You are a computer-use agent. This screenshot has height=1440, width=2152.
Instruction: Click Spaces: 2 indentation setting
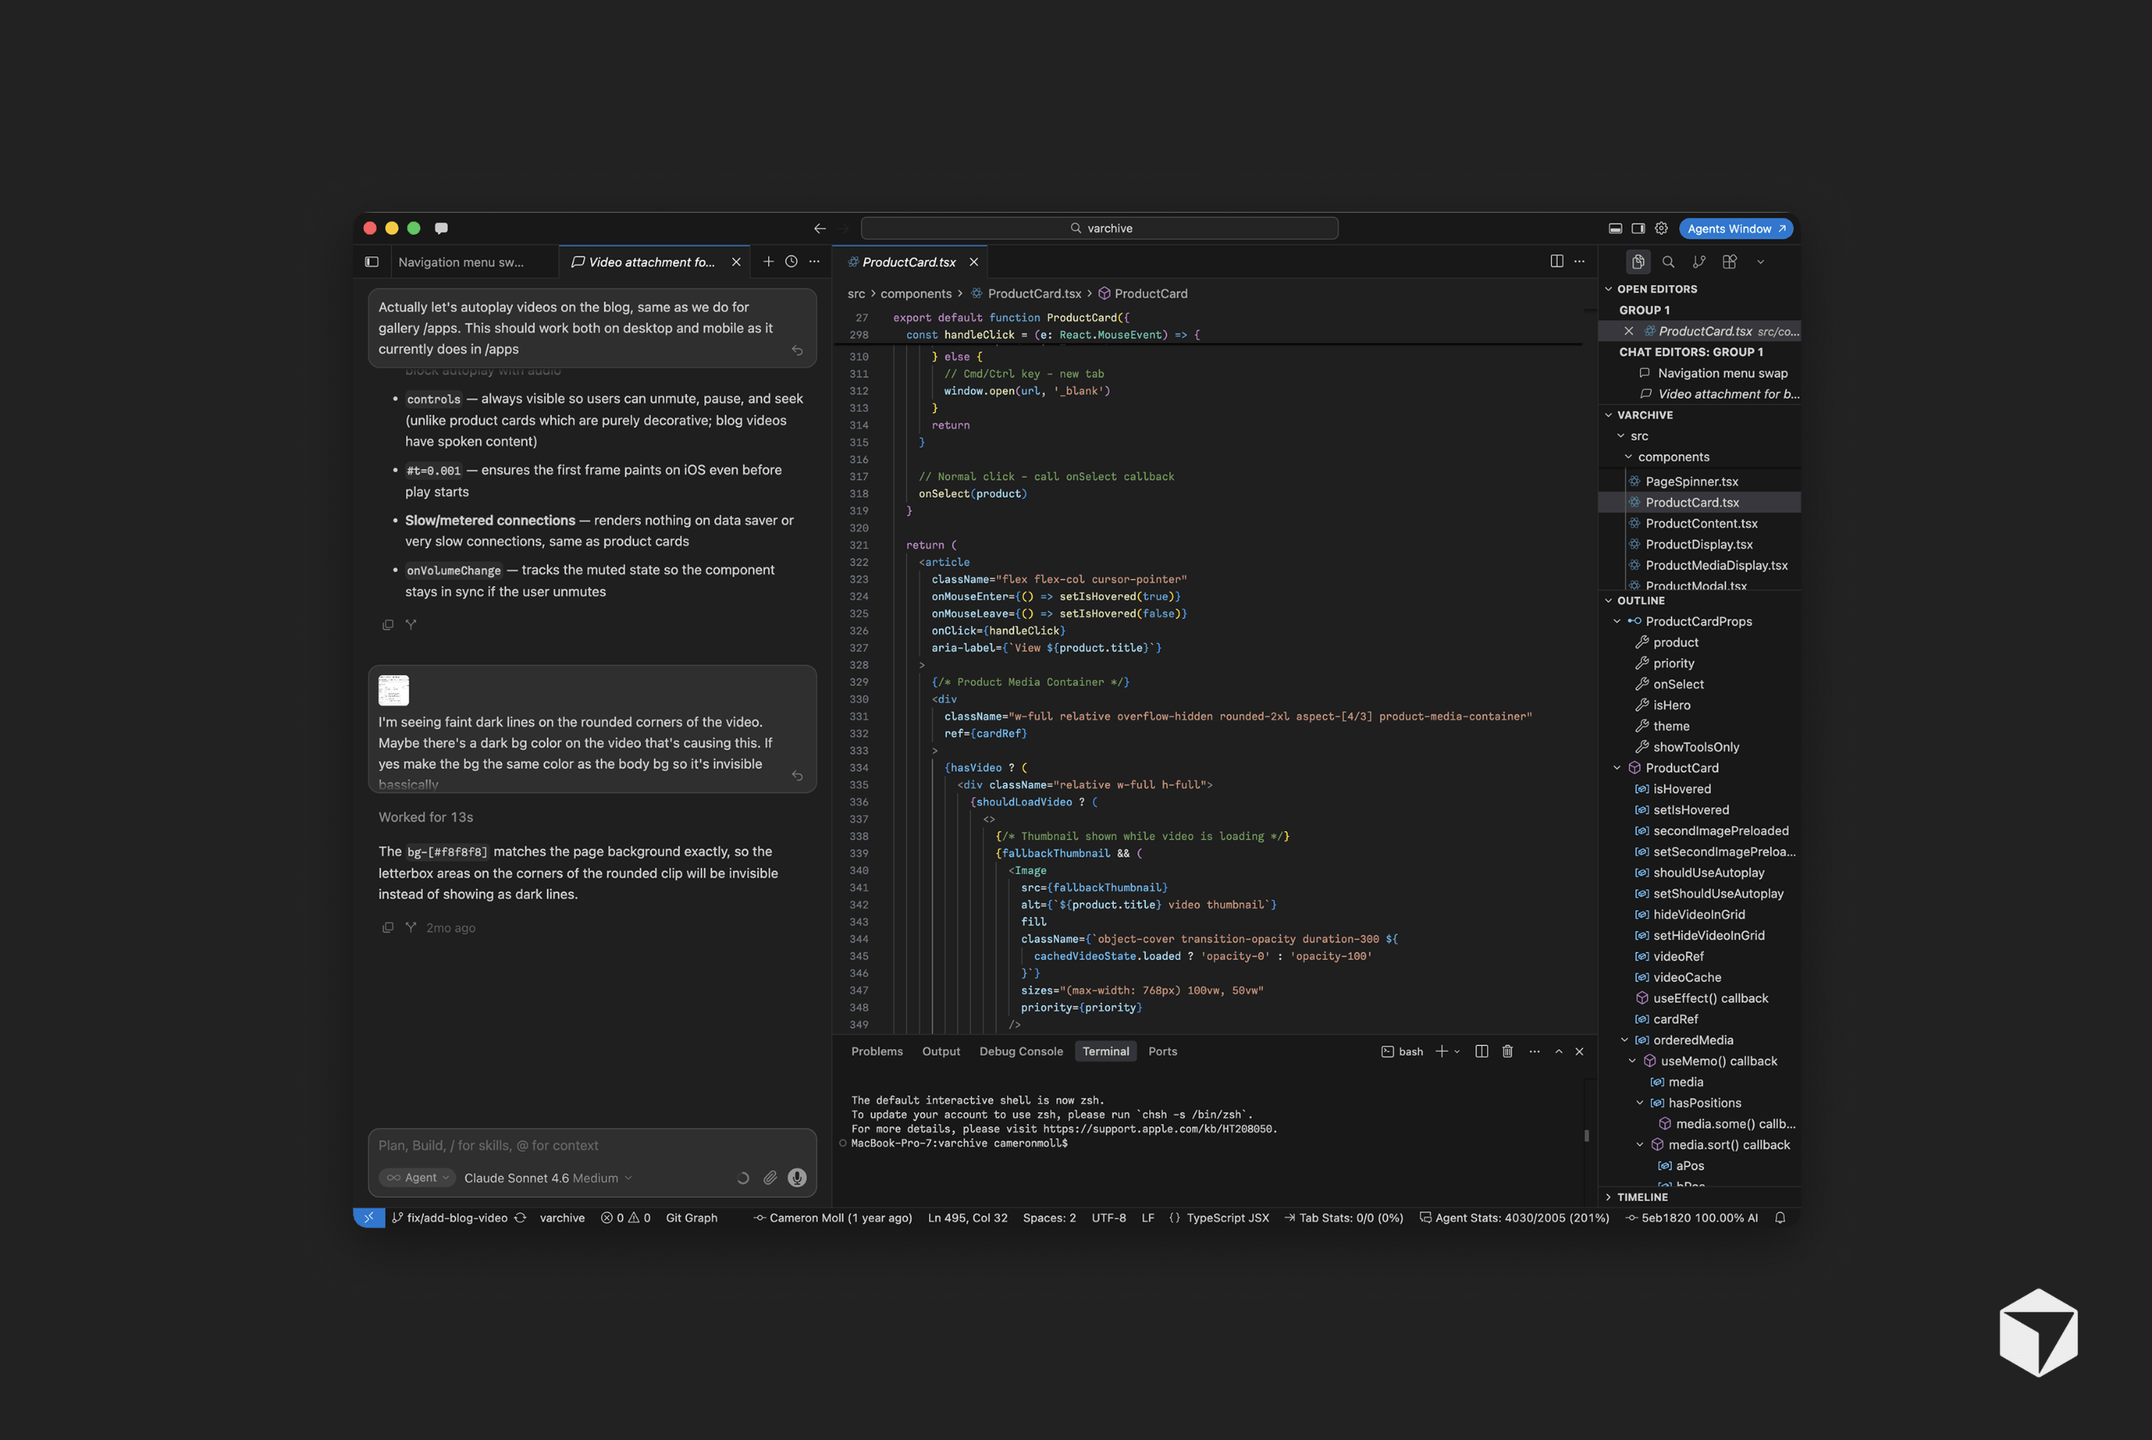coord(1049,1218)
